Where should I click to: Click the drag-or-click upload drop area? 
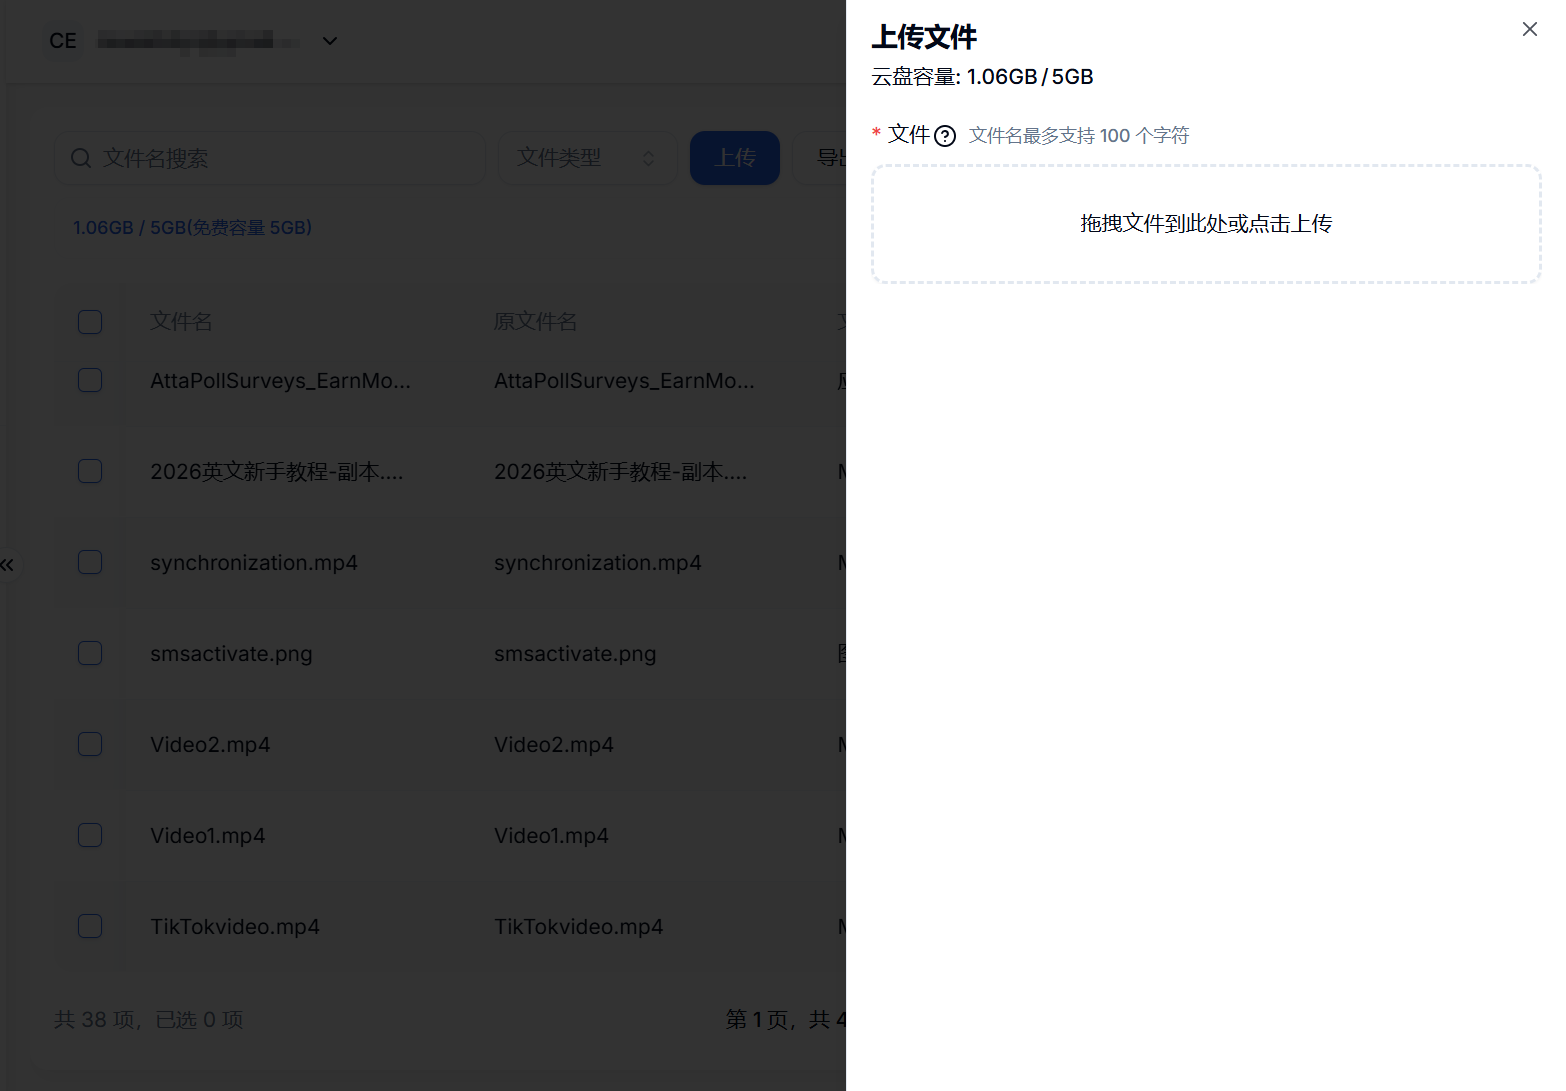click(1206, 224)
